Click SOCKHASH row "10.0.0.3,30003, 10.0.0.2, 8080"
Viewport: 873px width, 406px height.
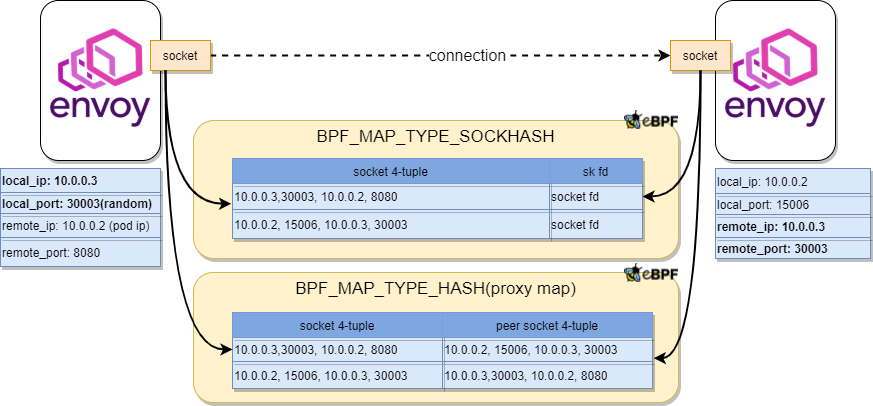pyautogui.click(x=390, y=197)
